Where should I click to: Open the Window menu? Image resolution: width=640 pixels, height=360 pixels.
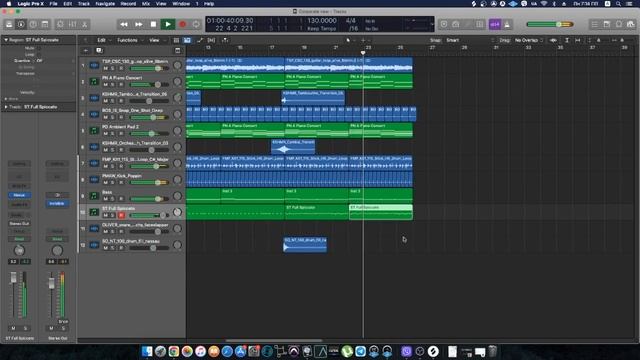coord(181,4)
